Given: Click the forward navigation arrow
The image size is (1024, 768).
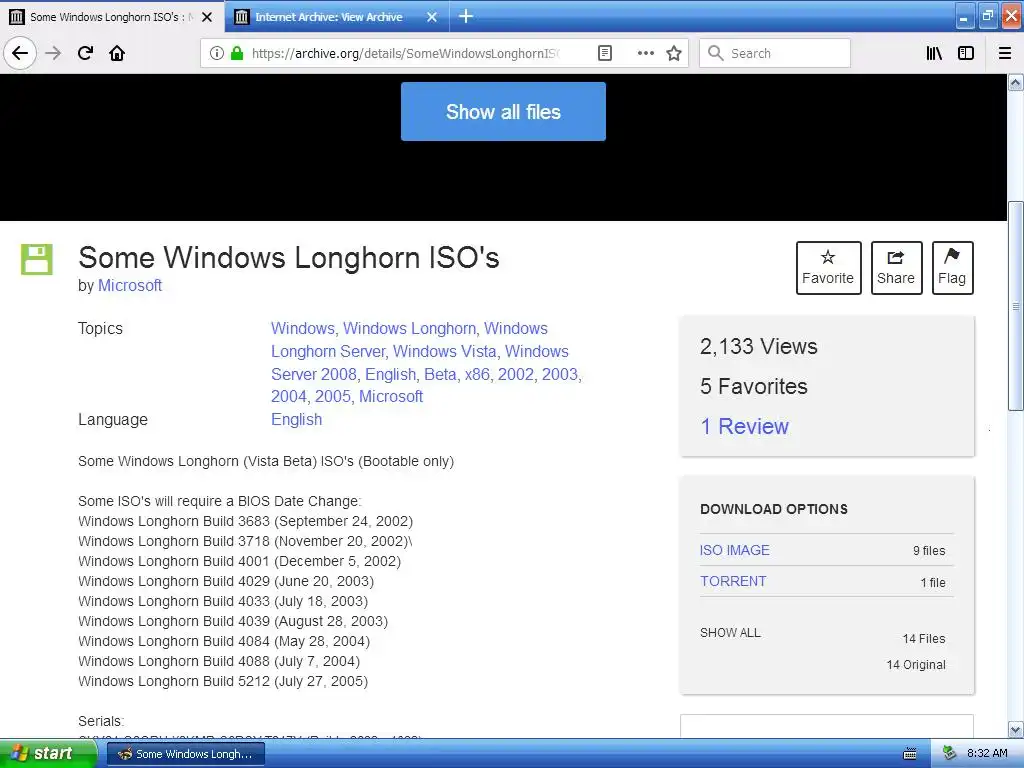Looking at the screenshot, I should click(53, 53).
